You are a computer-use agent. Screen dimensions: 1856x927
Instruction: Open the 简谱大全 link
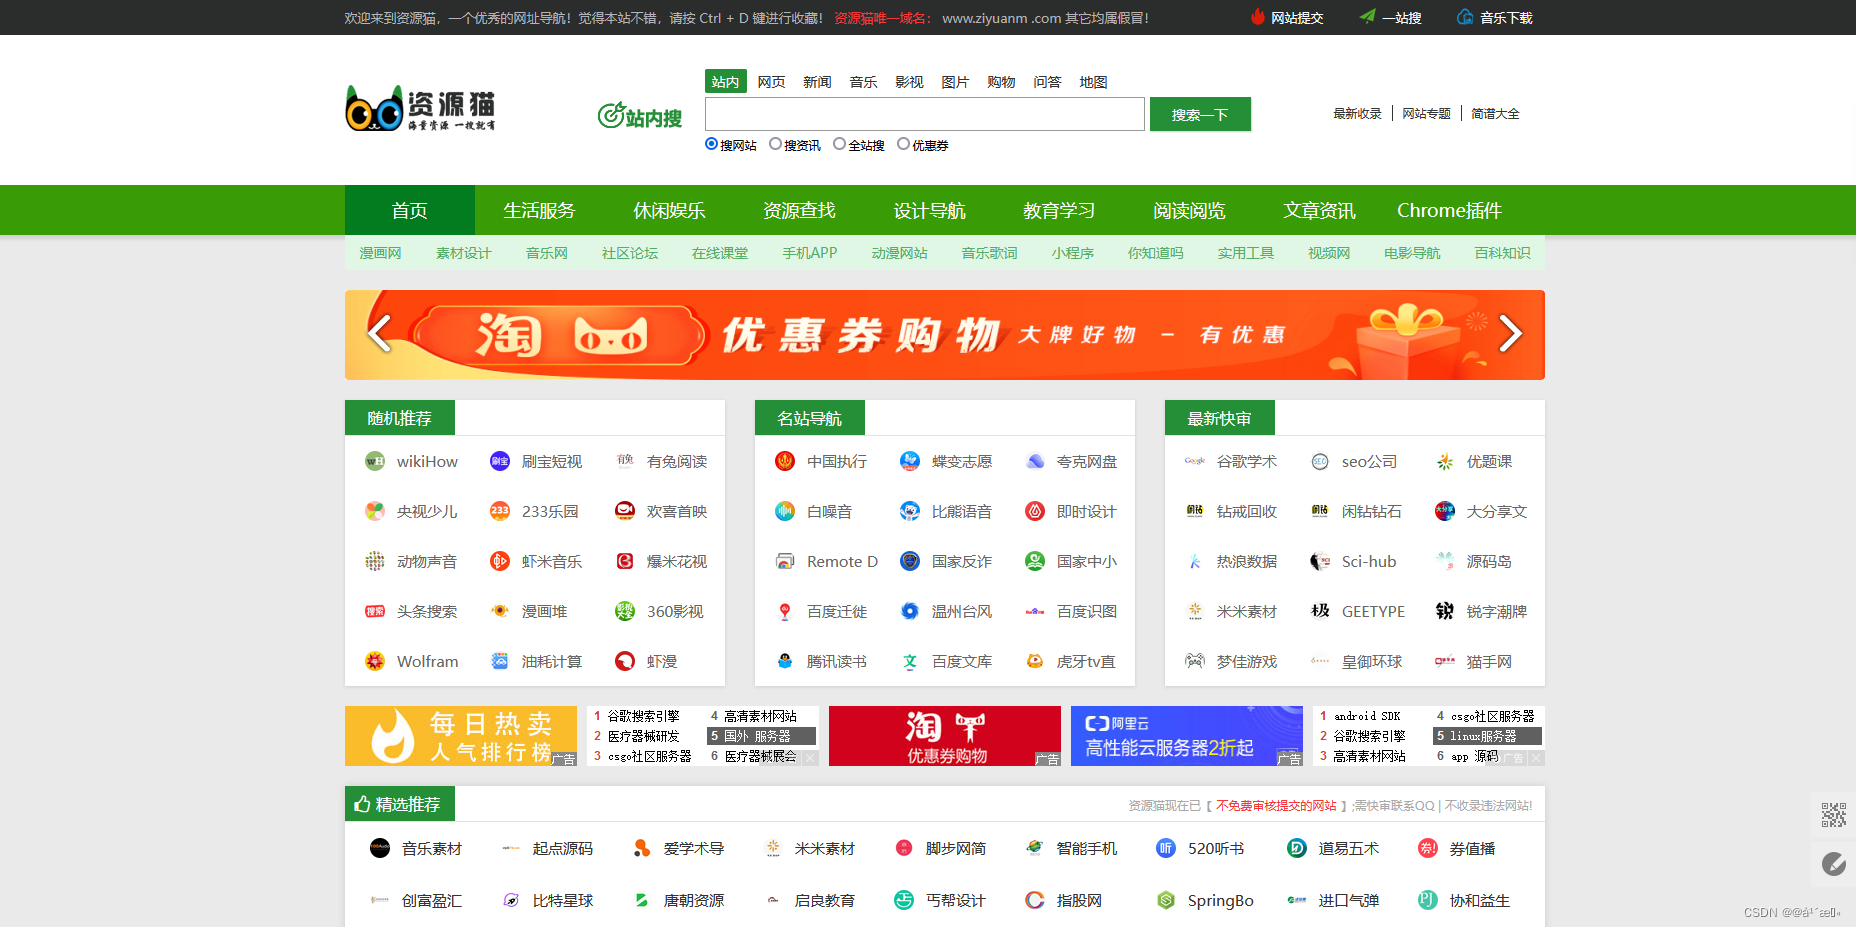[x=1495, y=114]
